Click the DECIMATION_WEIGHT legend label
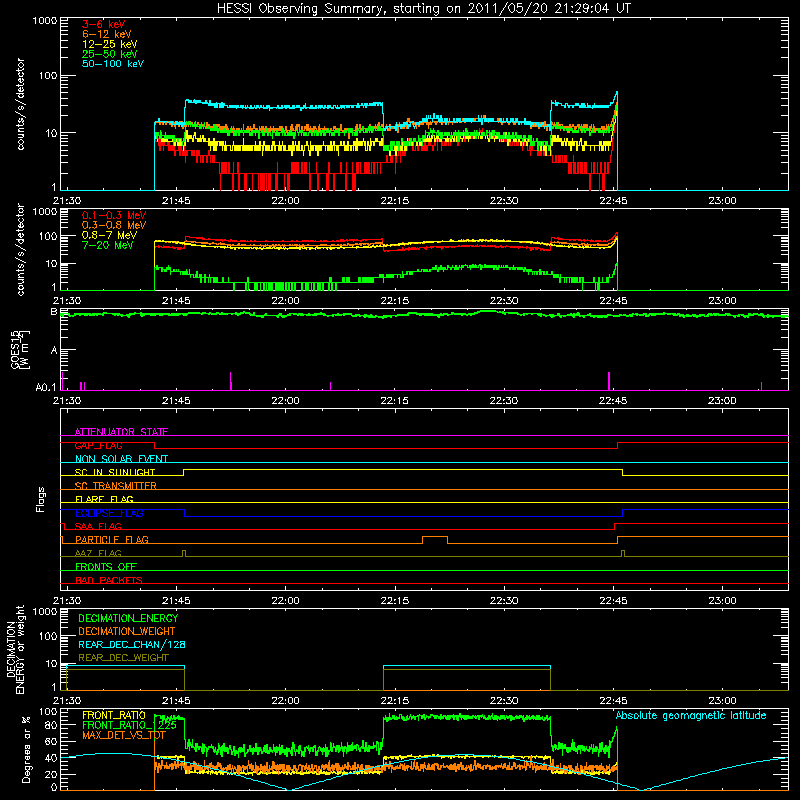Screen dimensions: 800x800 (127, 631)
